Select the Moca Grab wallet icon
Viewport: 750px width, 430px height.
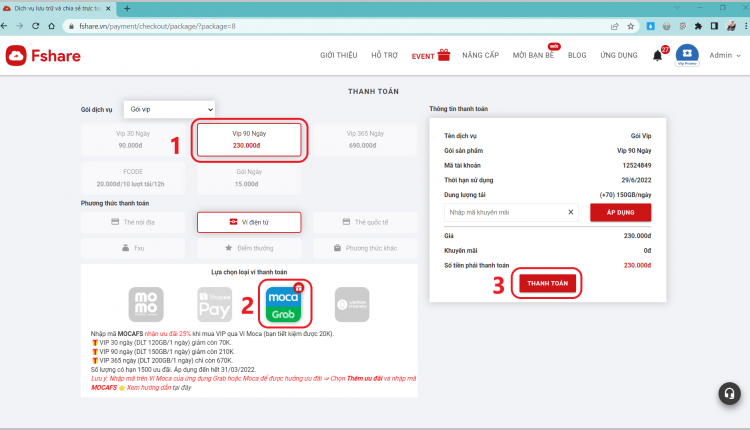[x=283, y=304]
